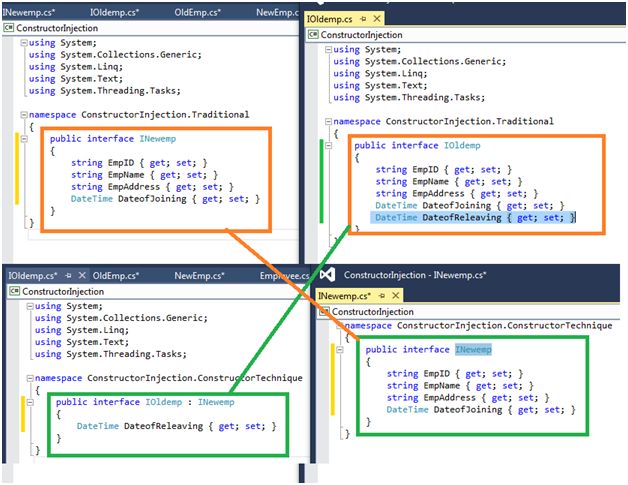The height and width of the screenshot is (485, 628).
Task: Collapse the using block in bottom-left editor
Action: coord(30,306)
